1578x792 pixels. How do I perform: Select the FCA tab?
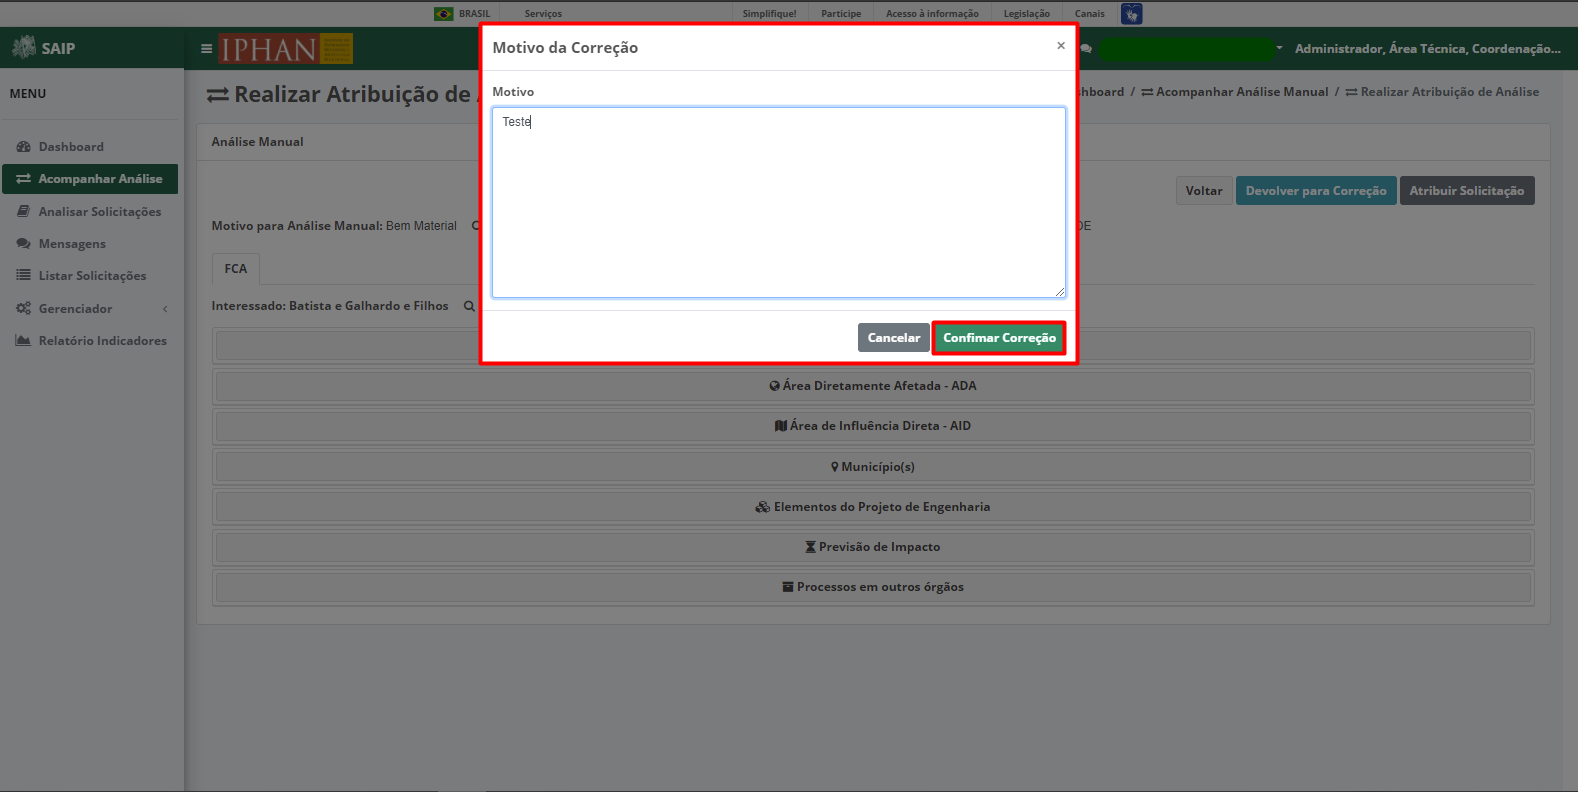pyautogui.click(x=236, y=269)
